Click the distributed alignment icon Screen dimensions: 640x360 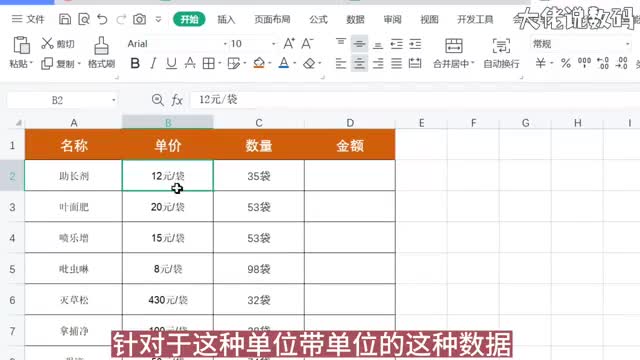coord(415,63)
